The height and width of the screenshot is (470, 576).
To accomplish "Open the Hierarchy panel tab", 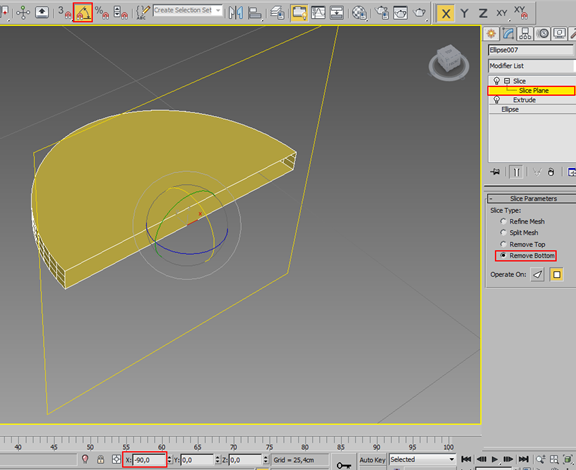I will pyautogui.click(x=525, y=34).
